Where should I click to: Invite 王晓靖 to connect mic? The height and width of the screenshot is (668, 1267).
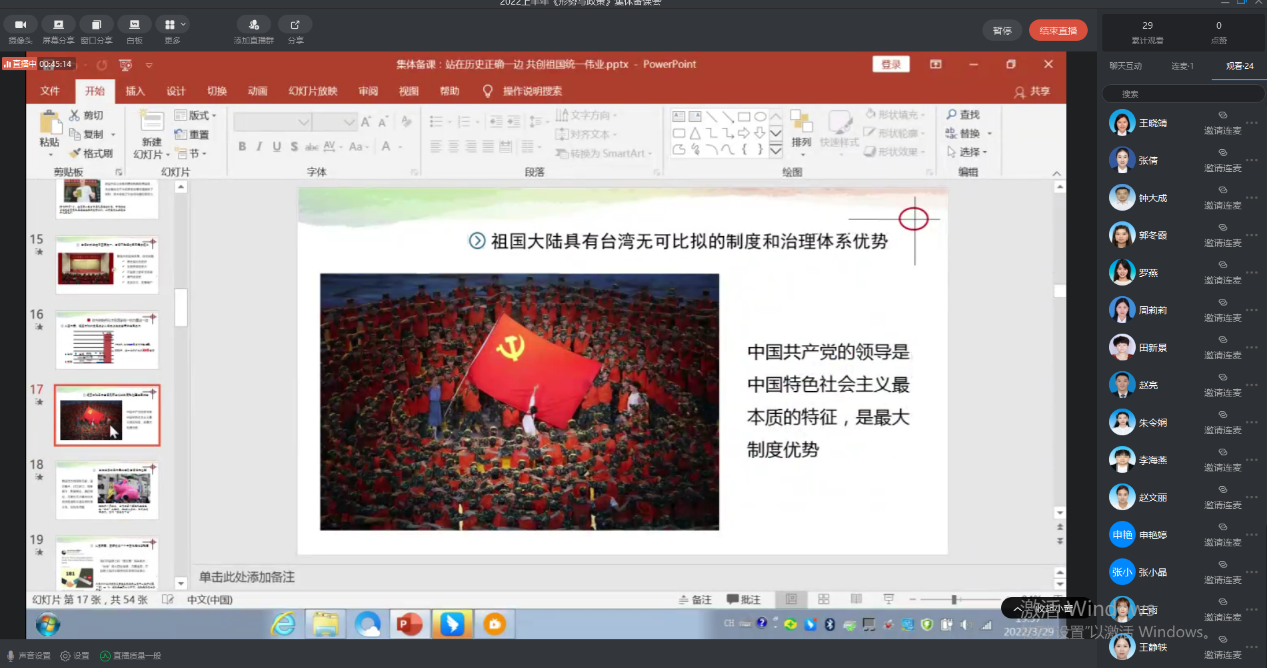pyautogui.click(x=1222, y=124)
